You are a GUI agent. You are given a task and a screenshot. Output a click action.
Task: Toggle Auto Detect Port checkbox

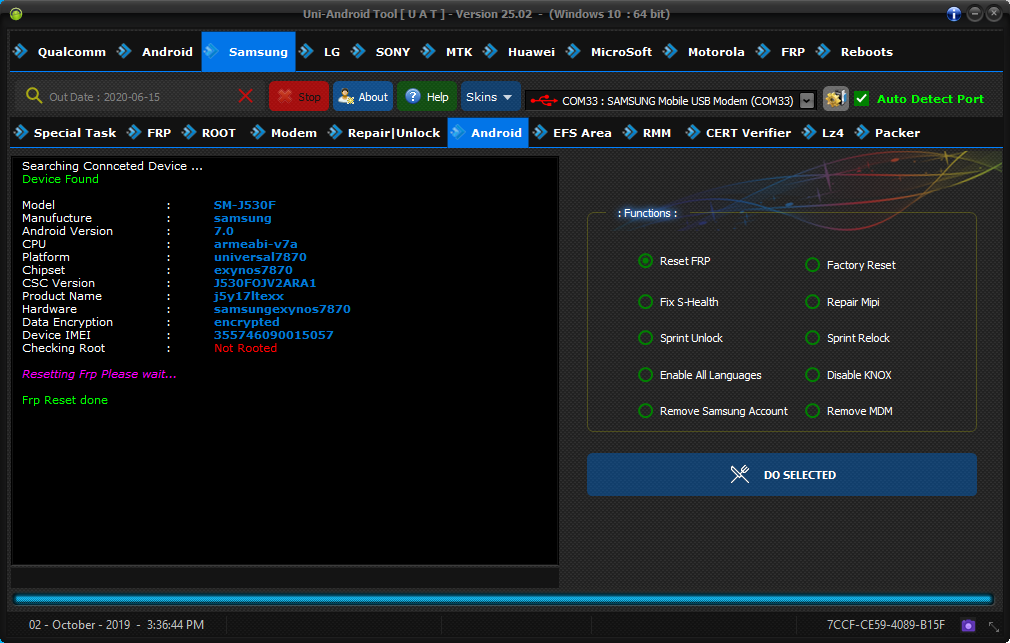point(861,99)
